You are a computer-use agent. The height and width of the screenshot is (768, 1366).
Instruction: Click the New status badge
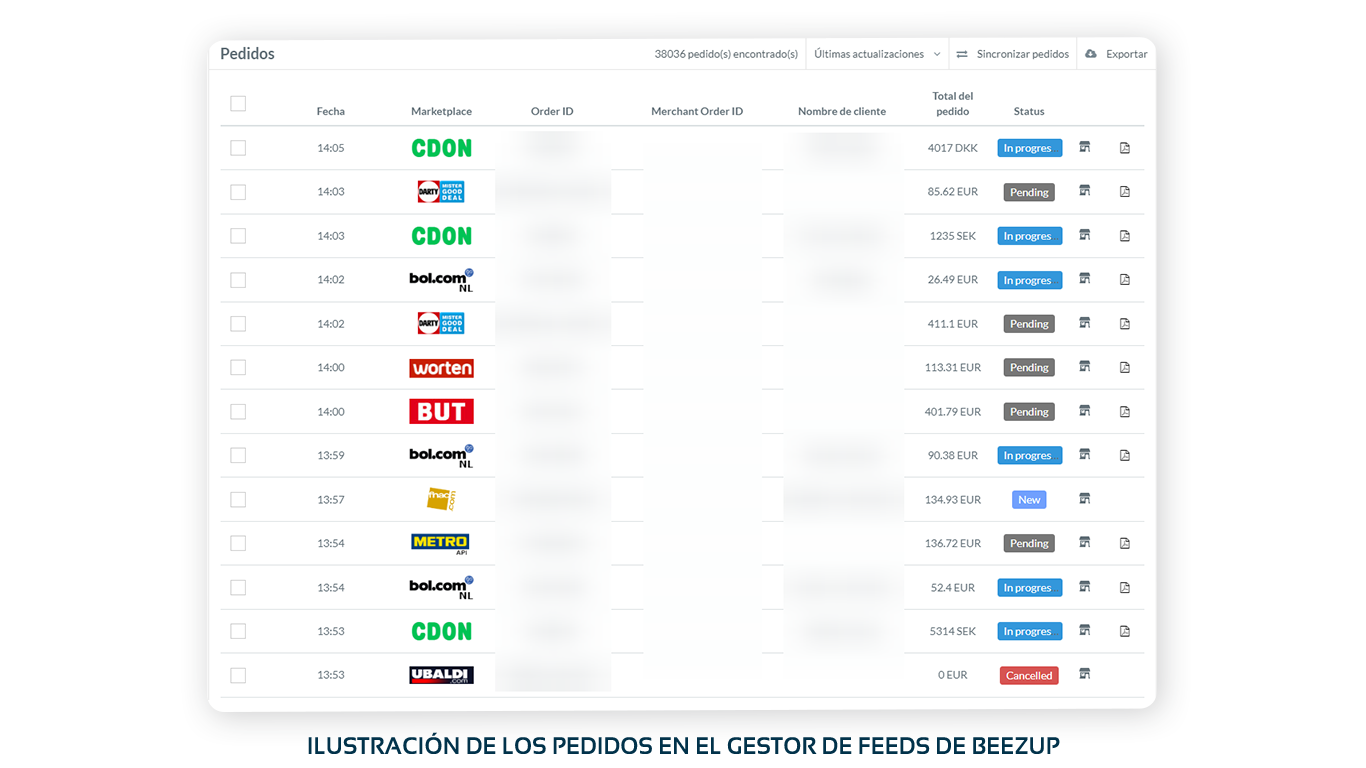1029,500
